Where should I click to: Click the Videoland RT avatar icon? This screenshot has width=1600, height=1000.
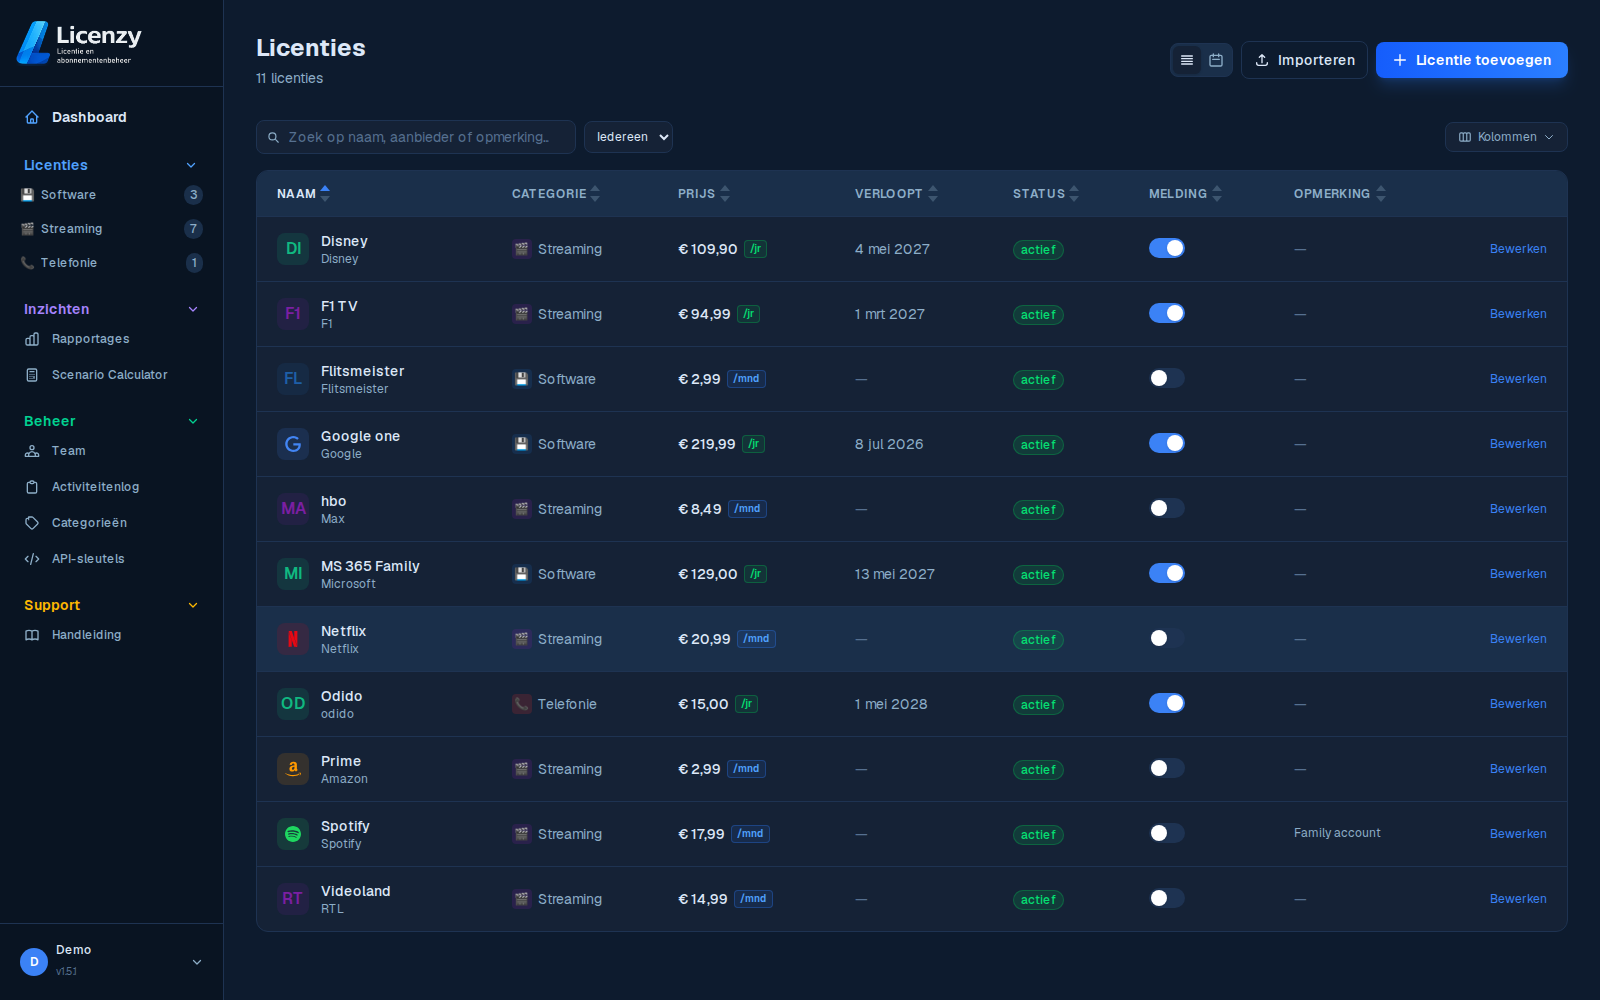(293, 899)
